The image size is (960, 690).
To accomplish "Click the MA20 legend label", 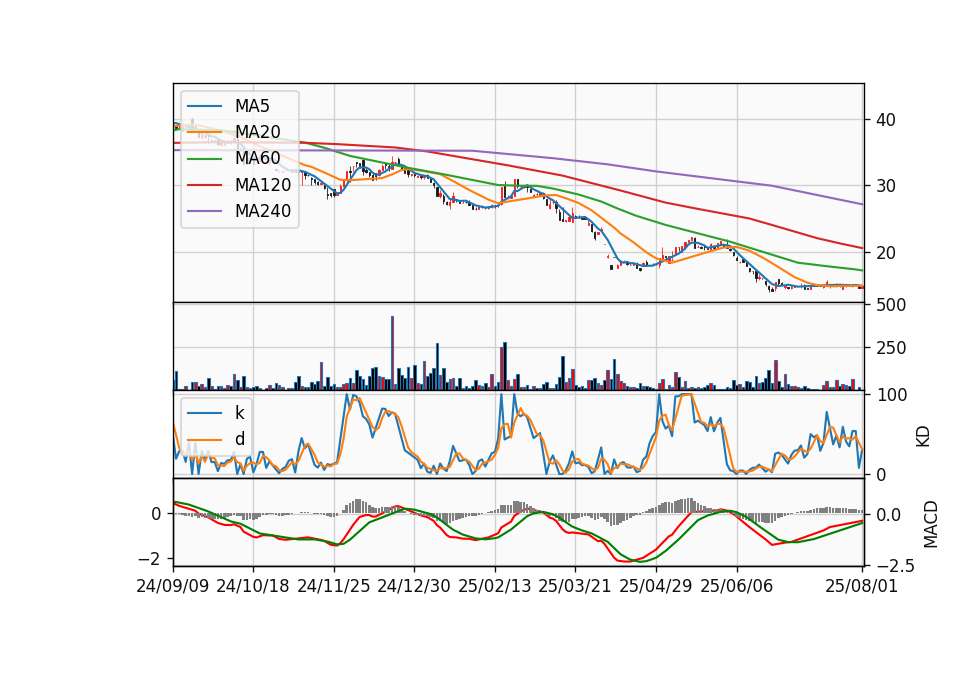I will [257, 132].
